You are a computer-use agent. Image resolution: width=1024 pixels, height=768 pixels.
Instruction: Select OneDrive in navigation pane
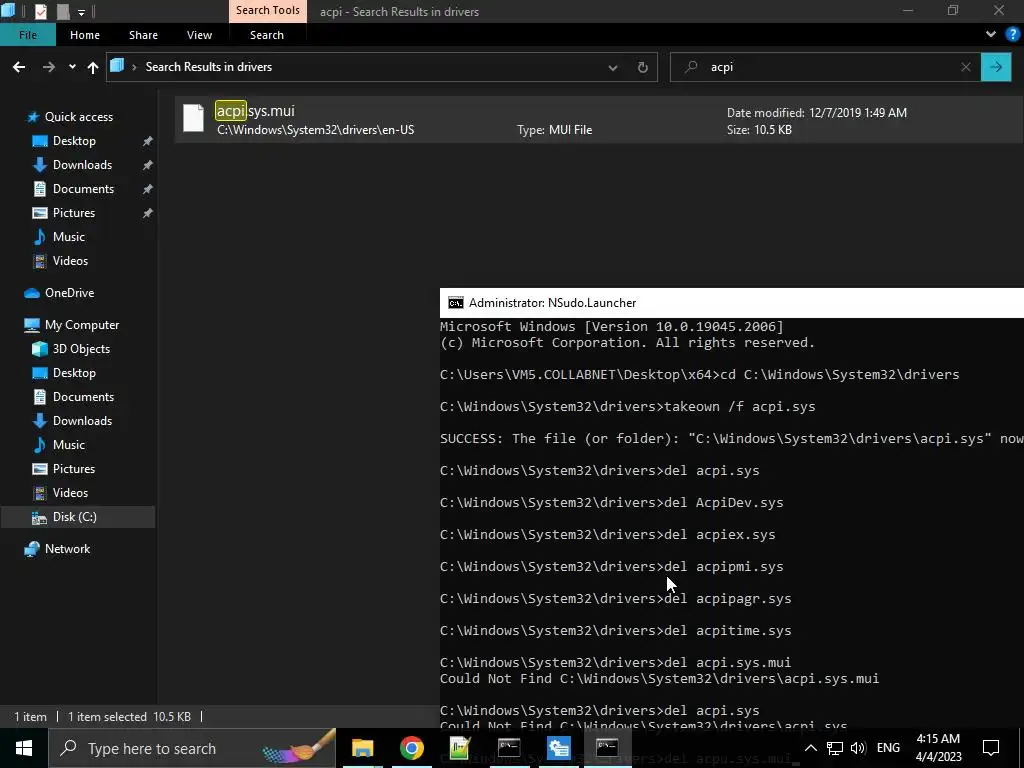69,293
